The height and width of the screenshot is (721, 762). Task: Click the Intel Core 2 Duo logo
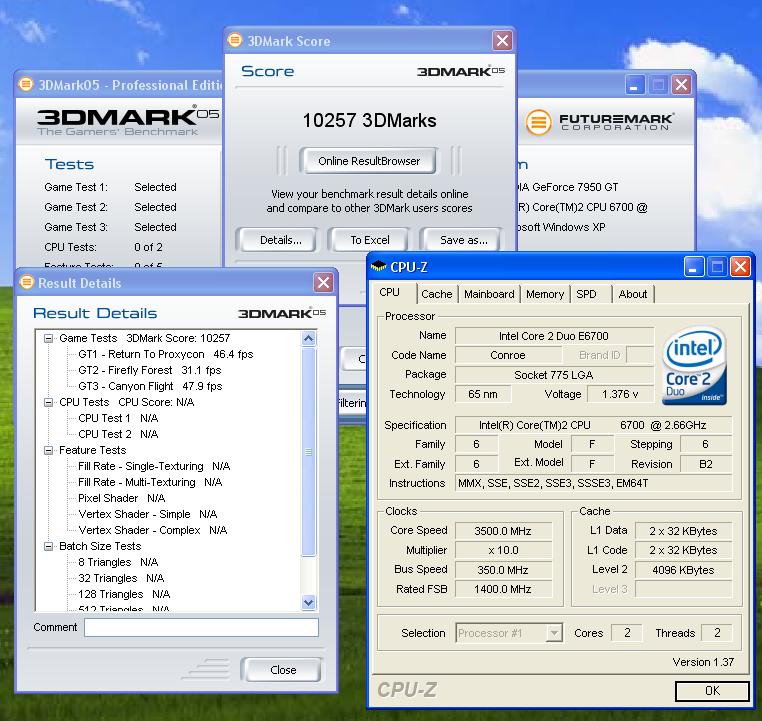click(694, 365)
